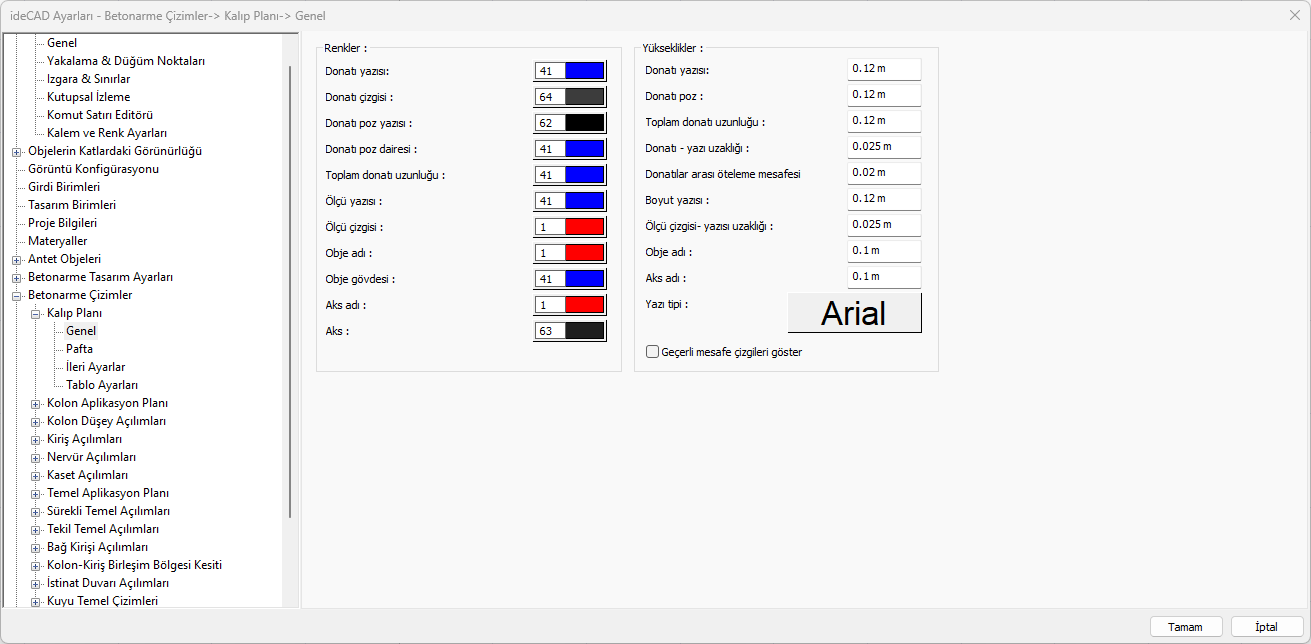The image size is (1311, 644).
Task: Confirm settings with Tamam button
Action: 1186,627
